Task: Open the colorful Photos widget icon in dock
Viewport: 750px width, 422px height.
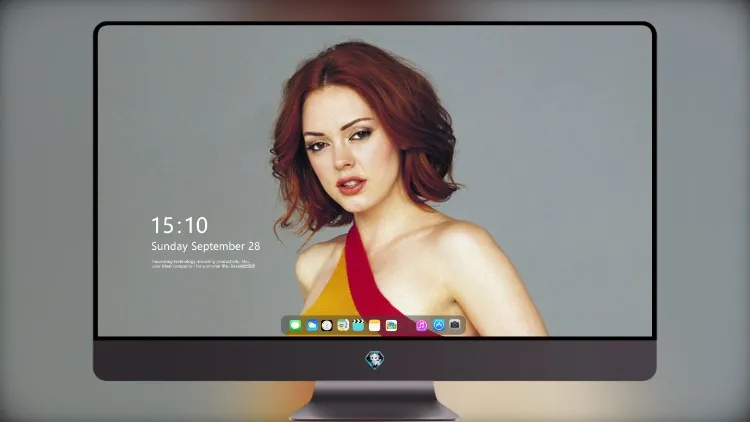Action: [x=391, y=325]
